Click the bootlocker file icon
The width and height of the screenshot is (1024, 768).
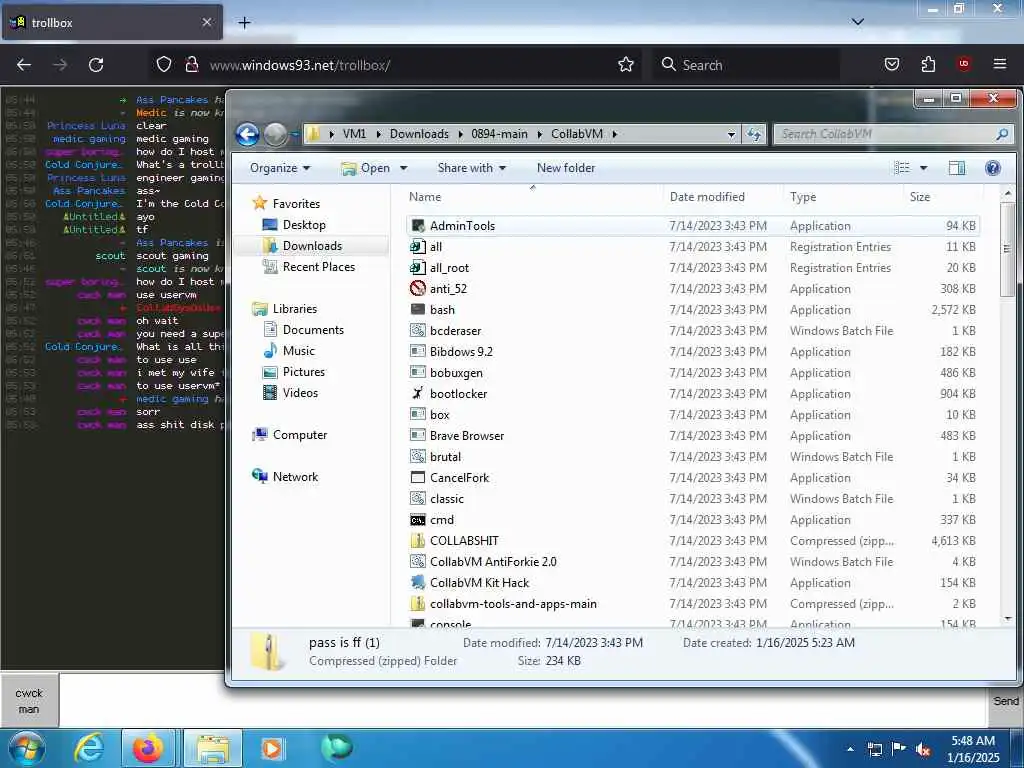click(x=418, y=394)
